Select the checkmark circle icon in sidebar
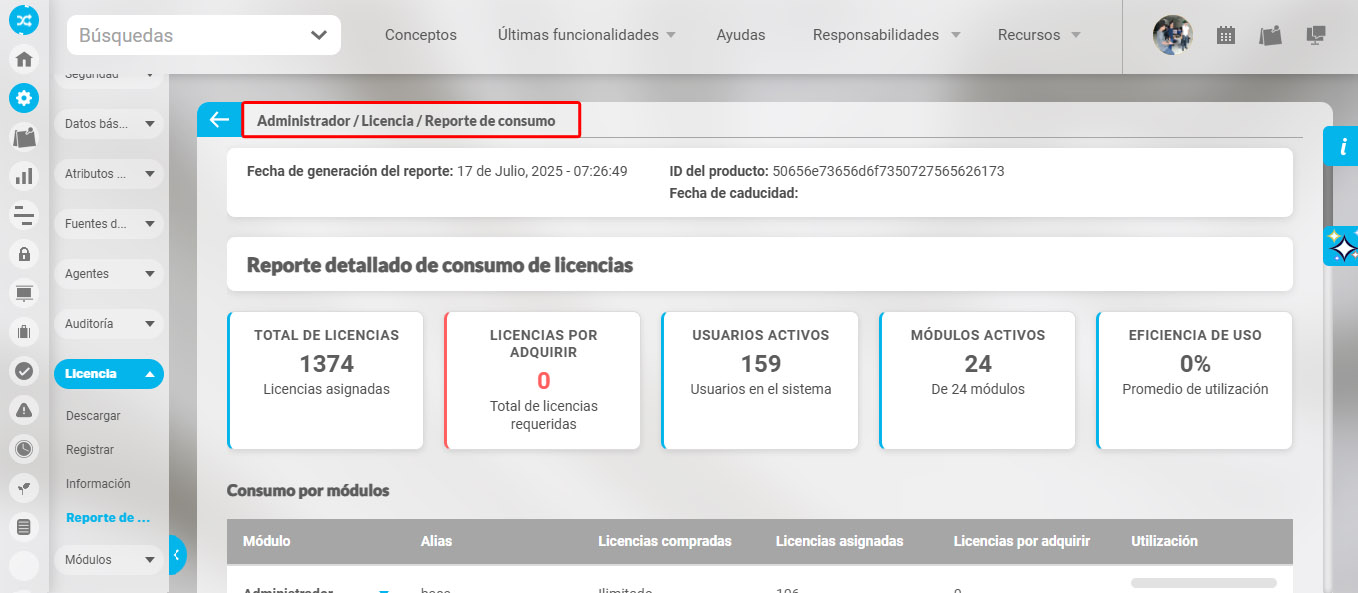The height and width of the screenshot is (593, 1358). 23,369
